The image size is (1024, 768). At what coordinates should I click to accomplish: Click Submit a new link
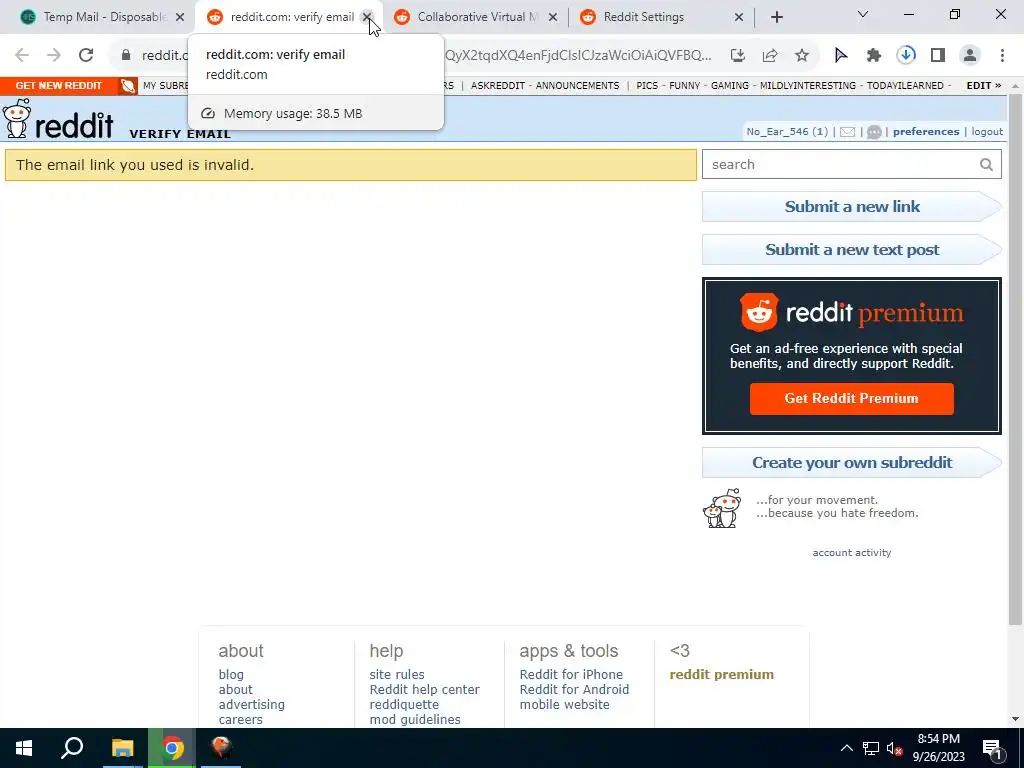(852, 206)
